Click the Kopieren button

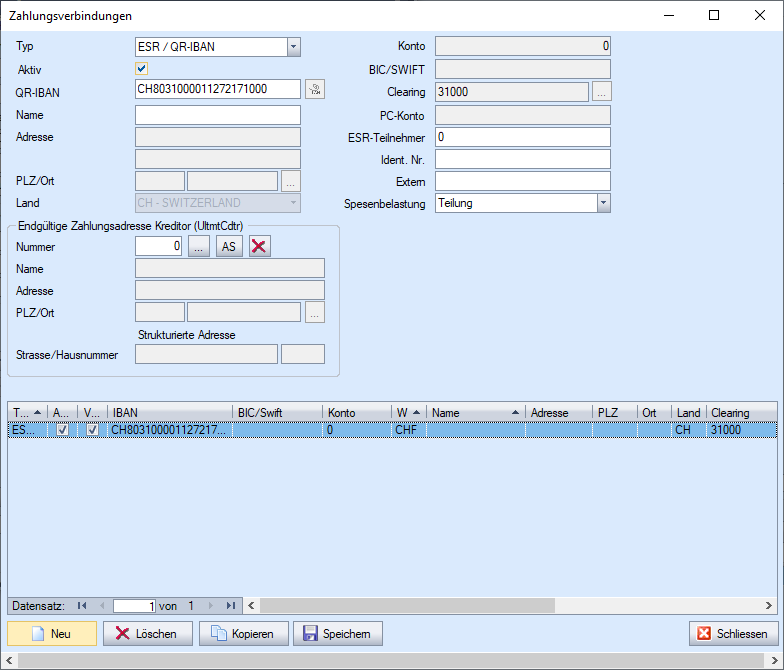pyautogui.click(x=244, y=634)
